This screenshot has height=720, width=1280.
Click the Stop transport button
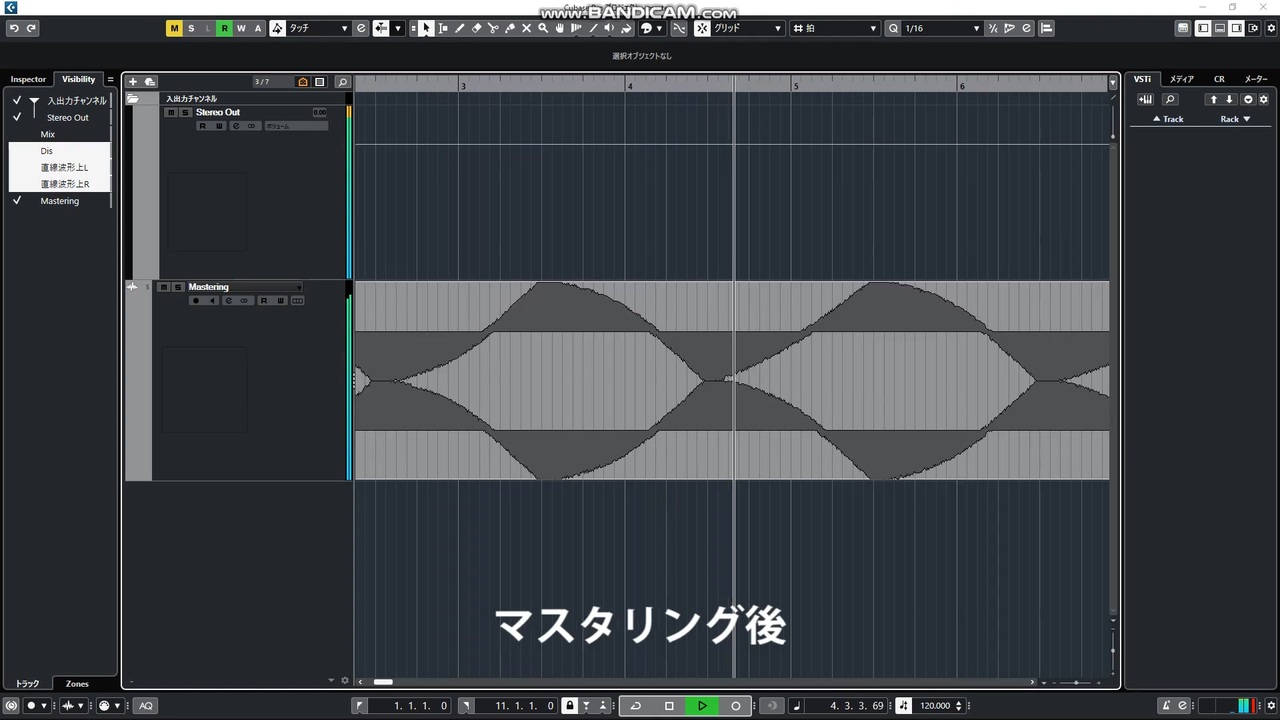[x=669, y=705]
